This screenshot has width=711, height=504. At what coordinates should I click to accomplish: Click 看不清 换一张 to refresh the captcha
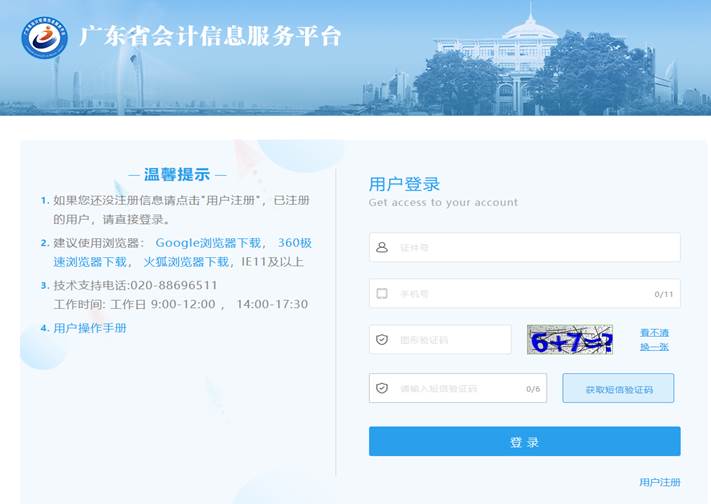[x=654, y=340]
